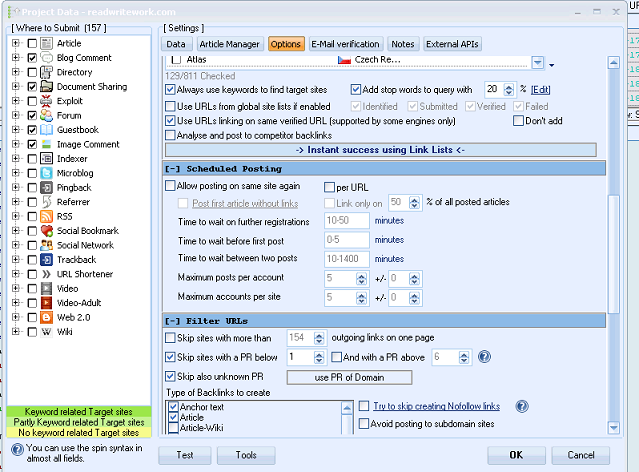Adjust the stop words percentage spinner
Viewport: 639px width, 472px height.
(509, 89)
